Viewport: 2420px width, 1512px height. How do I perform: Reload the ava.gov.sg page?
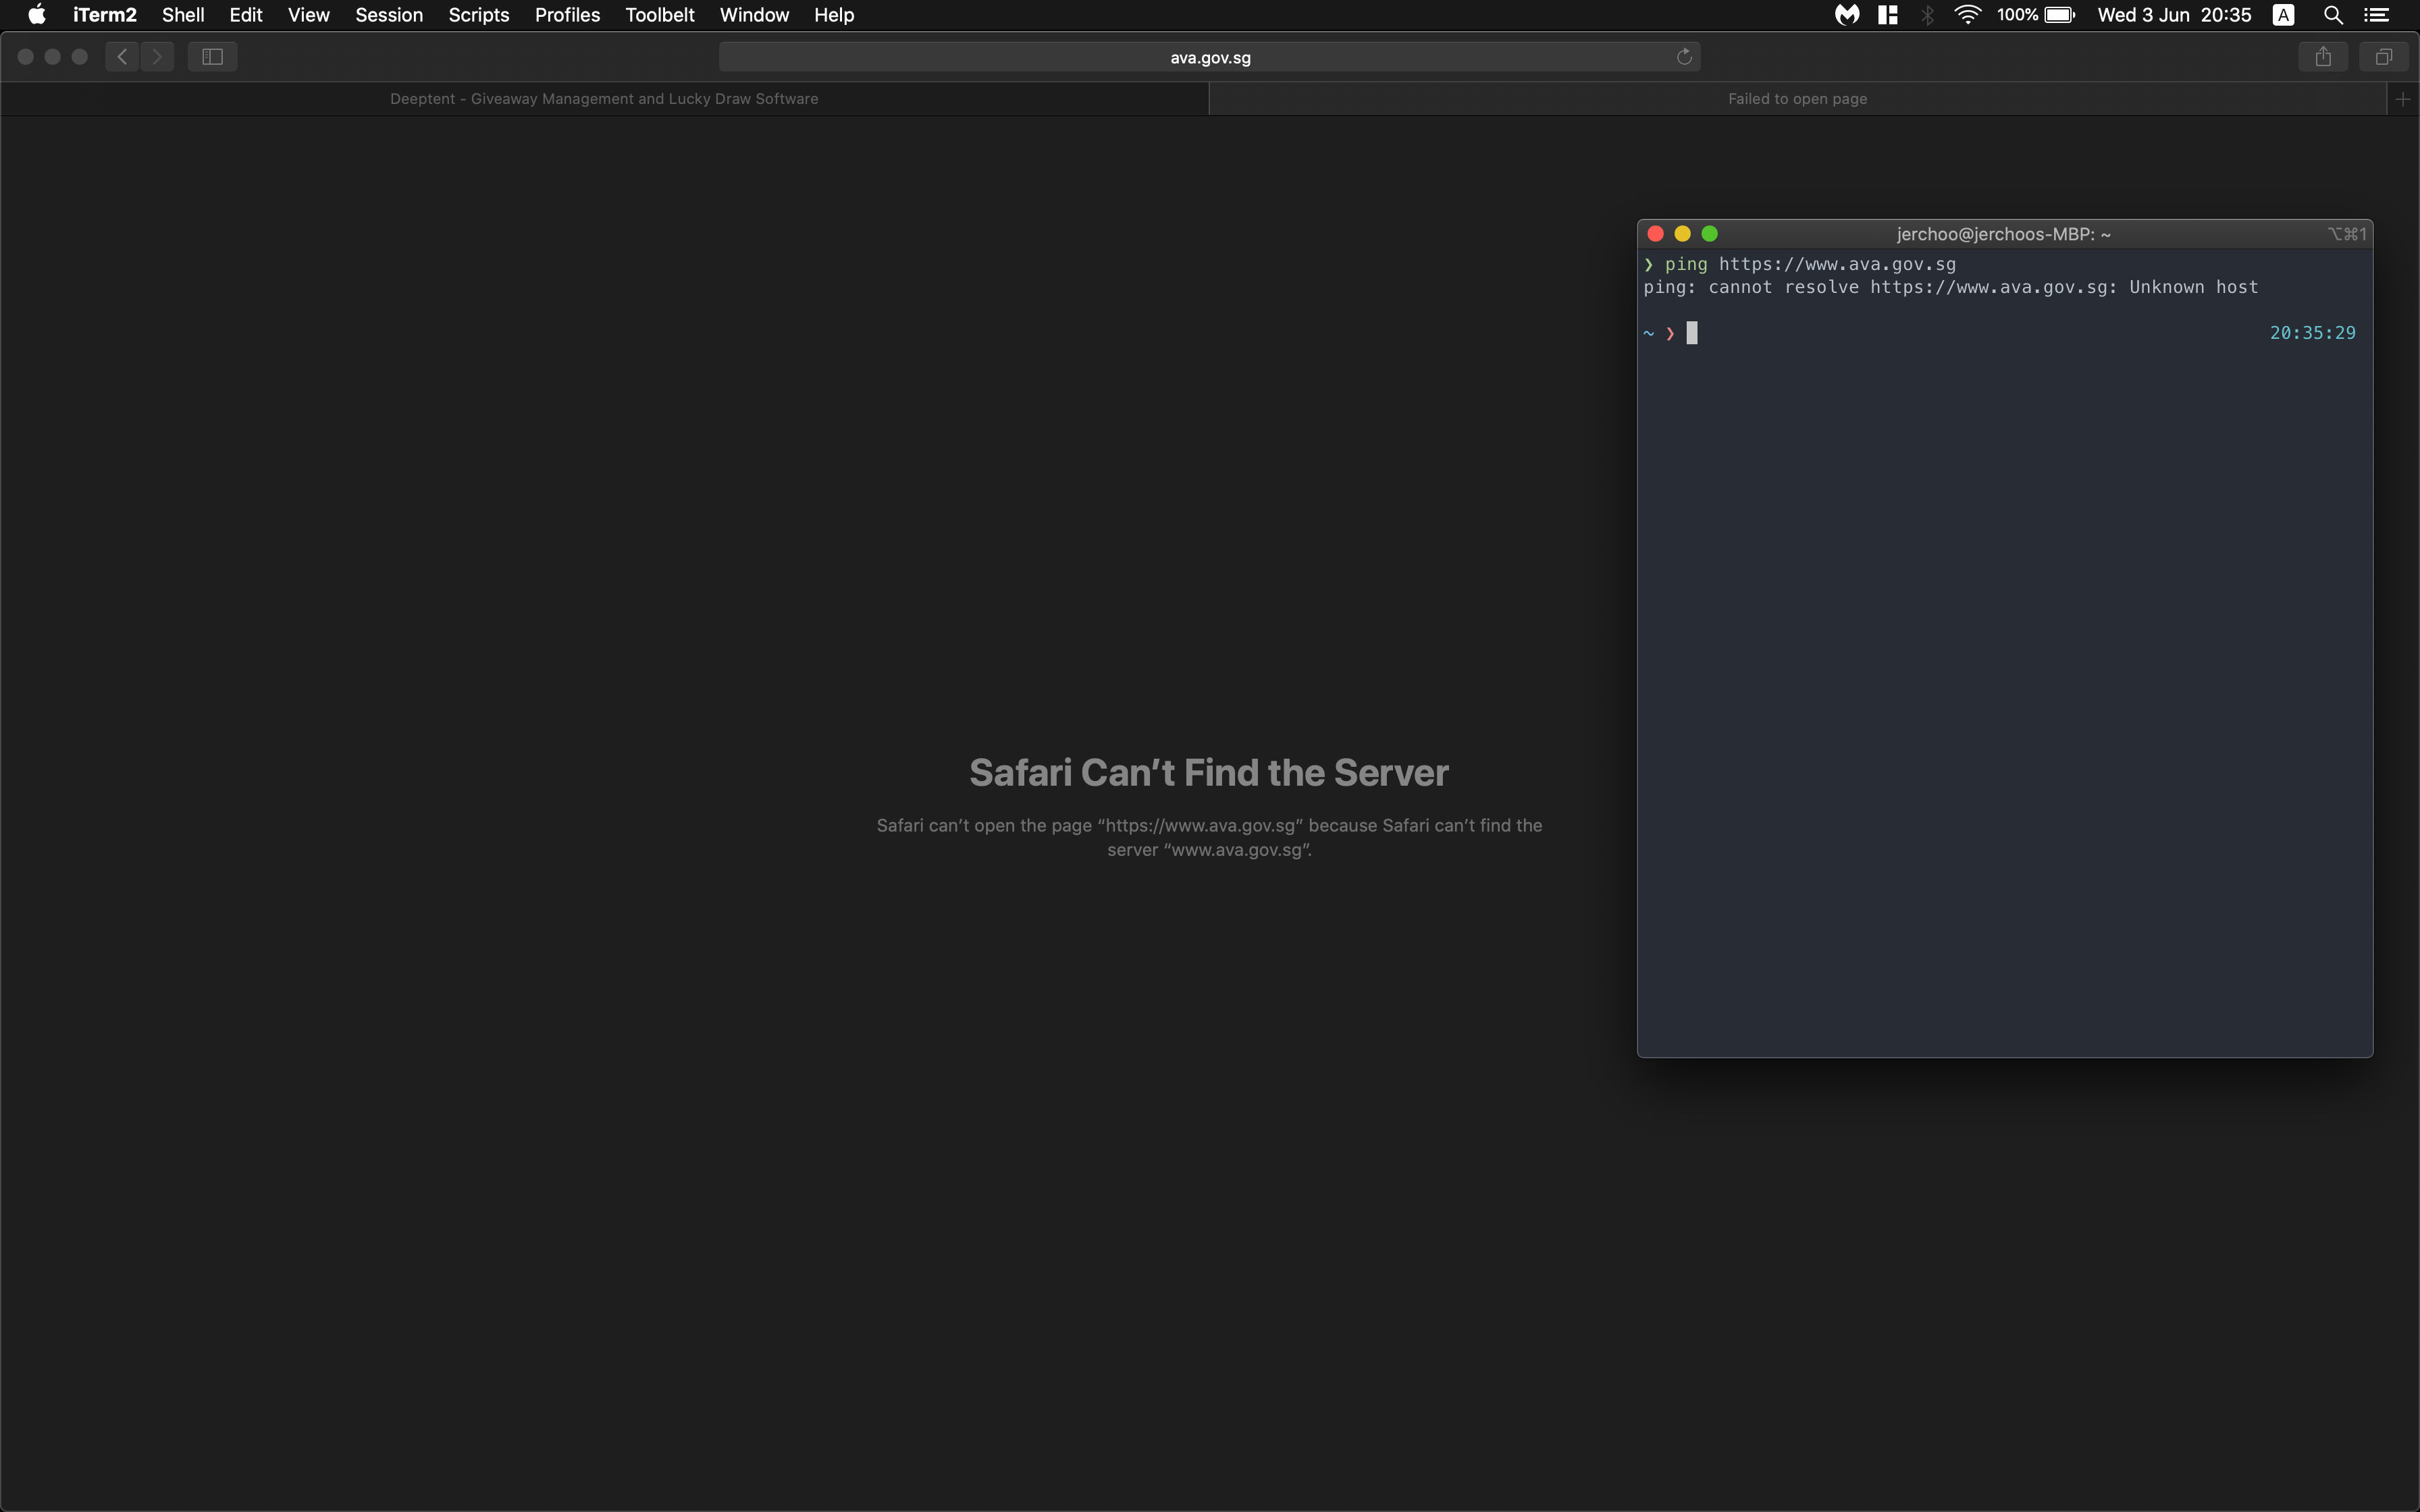tap(1684, 57)
